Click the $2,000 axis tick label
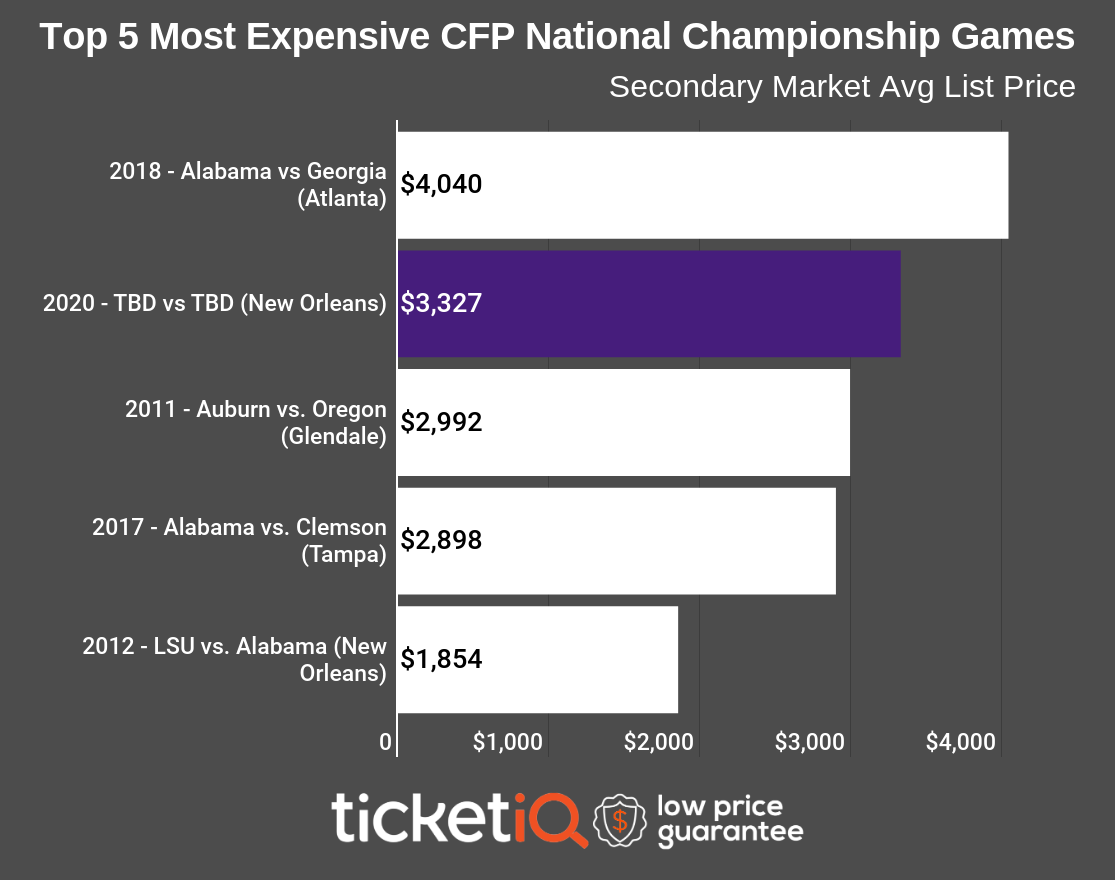Viewport: 1115px width, 880px height. tap(658, 742)
